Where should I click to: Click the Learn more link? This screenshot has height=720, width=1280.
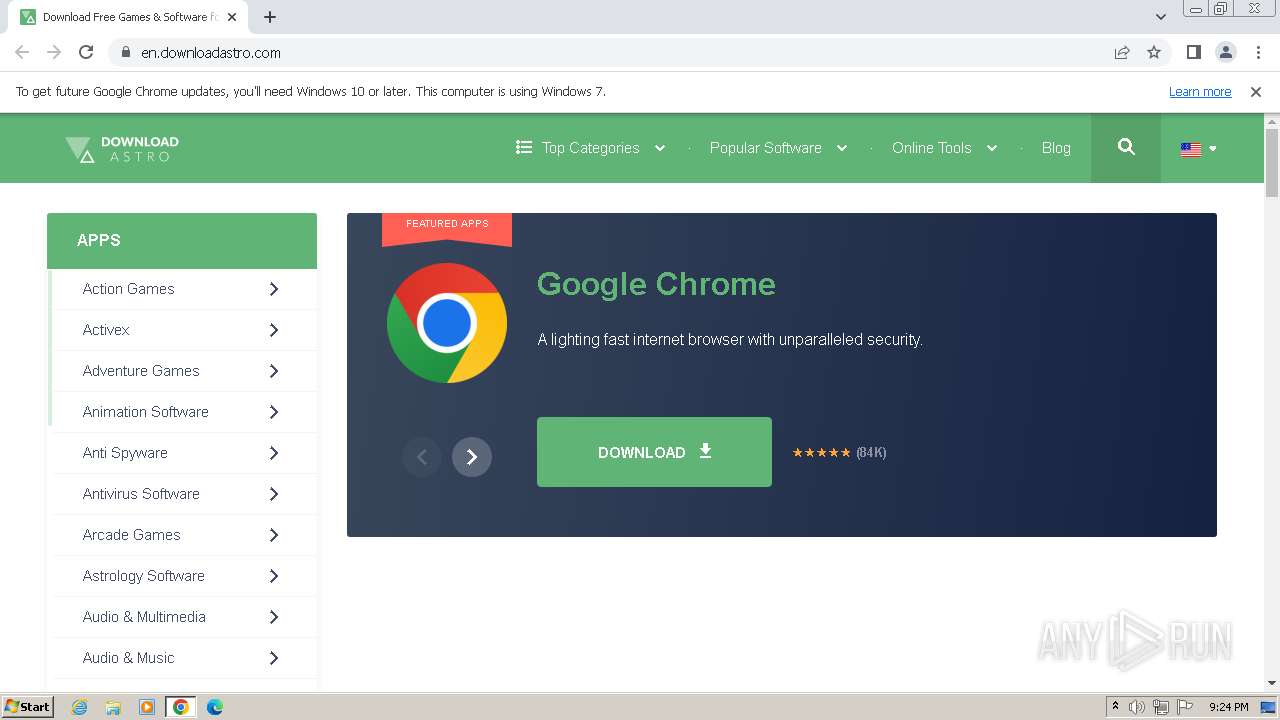(1200, 92)
